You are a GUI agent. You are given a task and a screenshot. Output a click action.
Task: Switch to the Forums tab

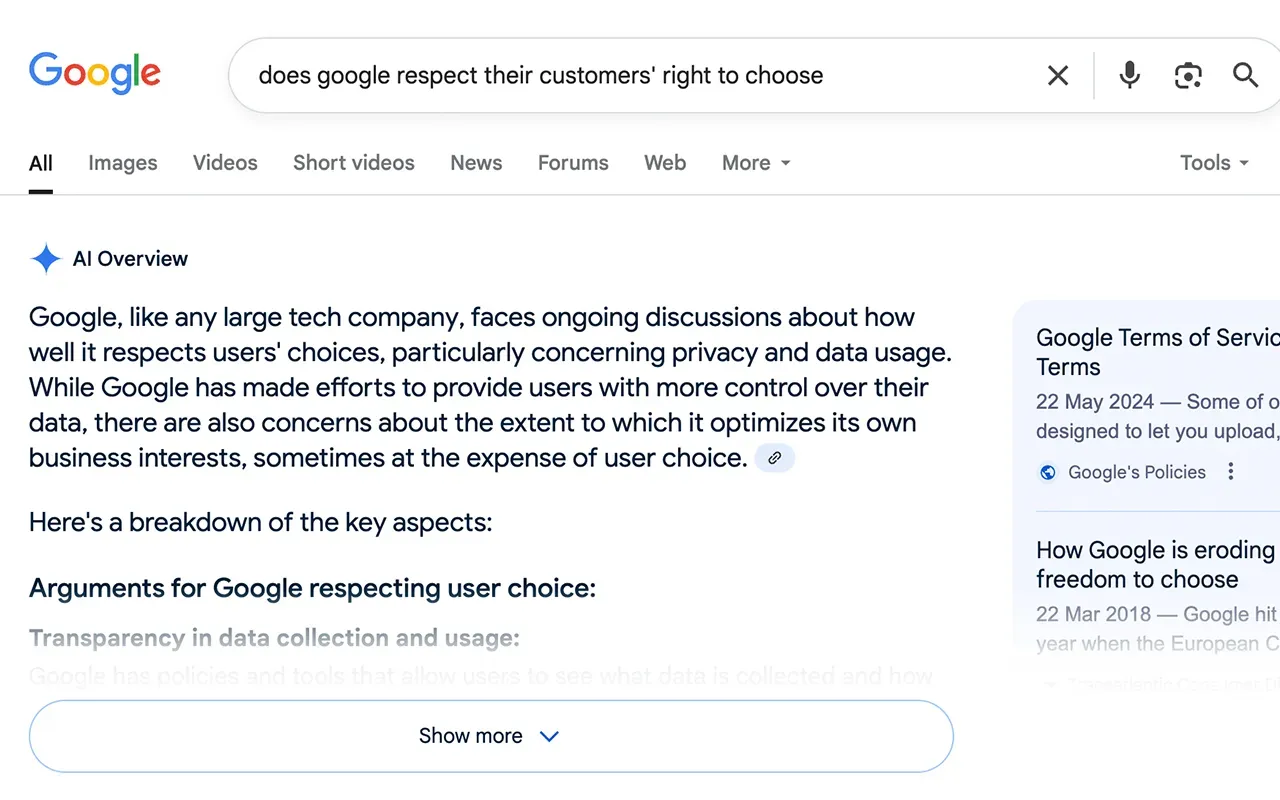[x=572, y=163]
